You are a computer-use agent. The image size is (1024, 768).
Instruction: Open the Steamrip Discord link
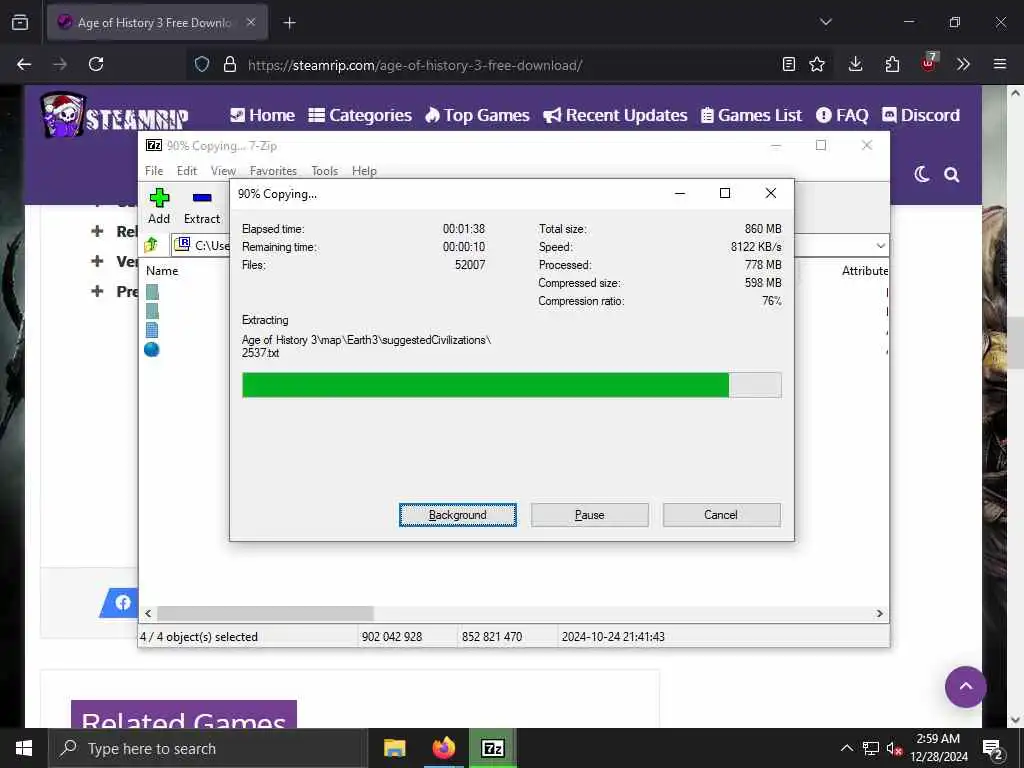(x=921, y=115)
